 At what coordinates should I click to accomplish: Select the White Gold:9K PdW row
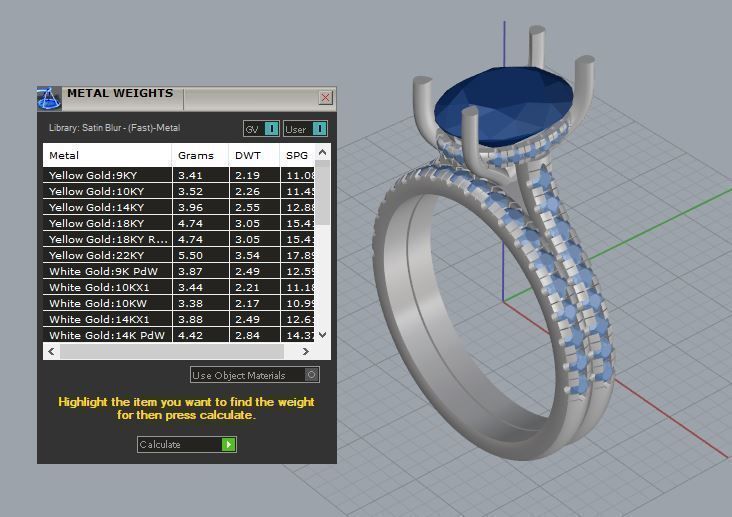[179, 271]
